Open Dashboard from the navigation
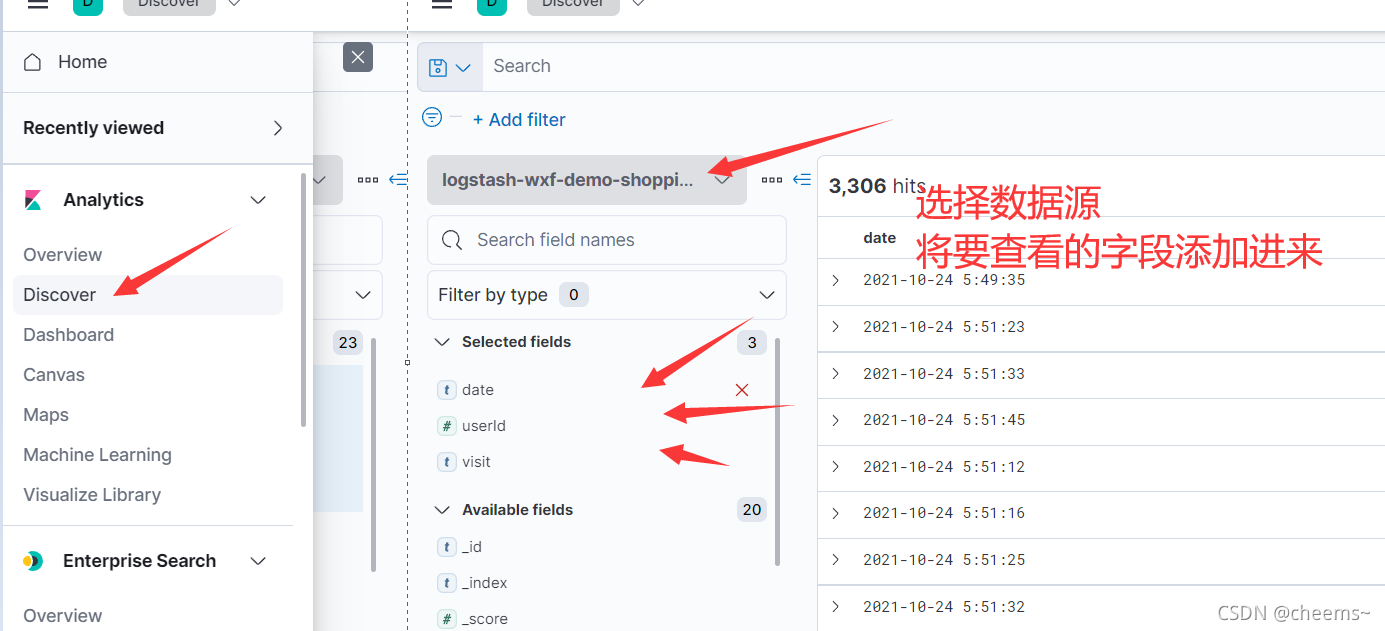The image size is (1385, 631). 69,335
